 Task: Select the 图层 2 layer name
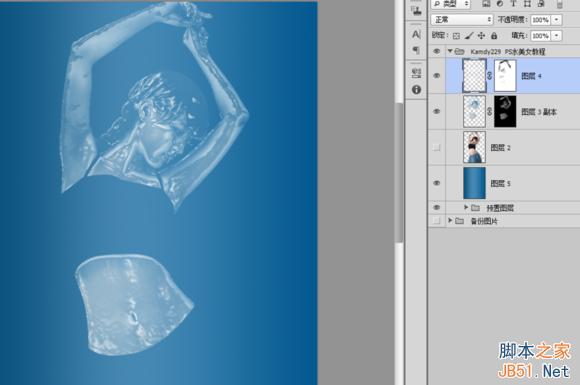(500, 148)
